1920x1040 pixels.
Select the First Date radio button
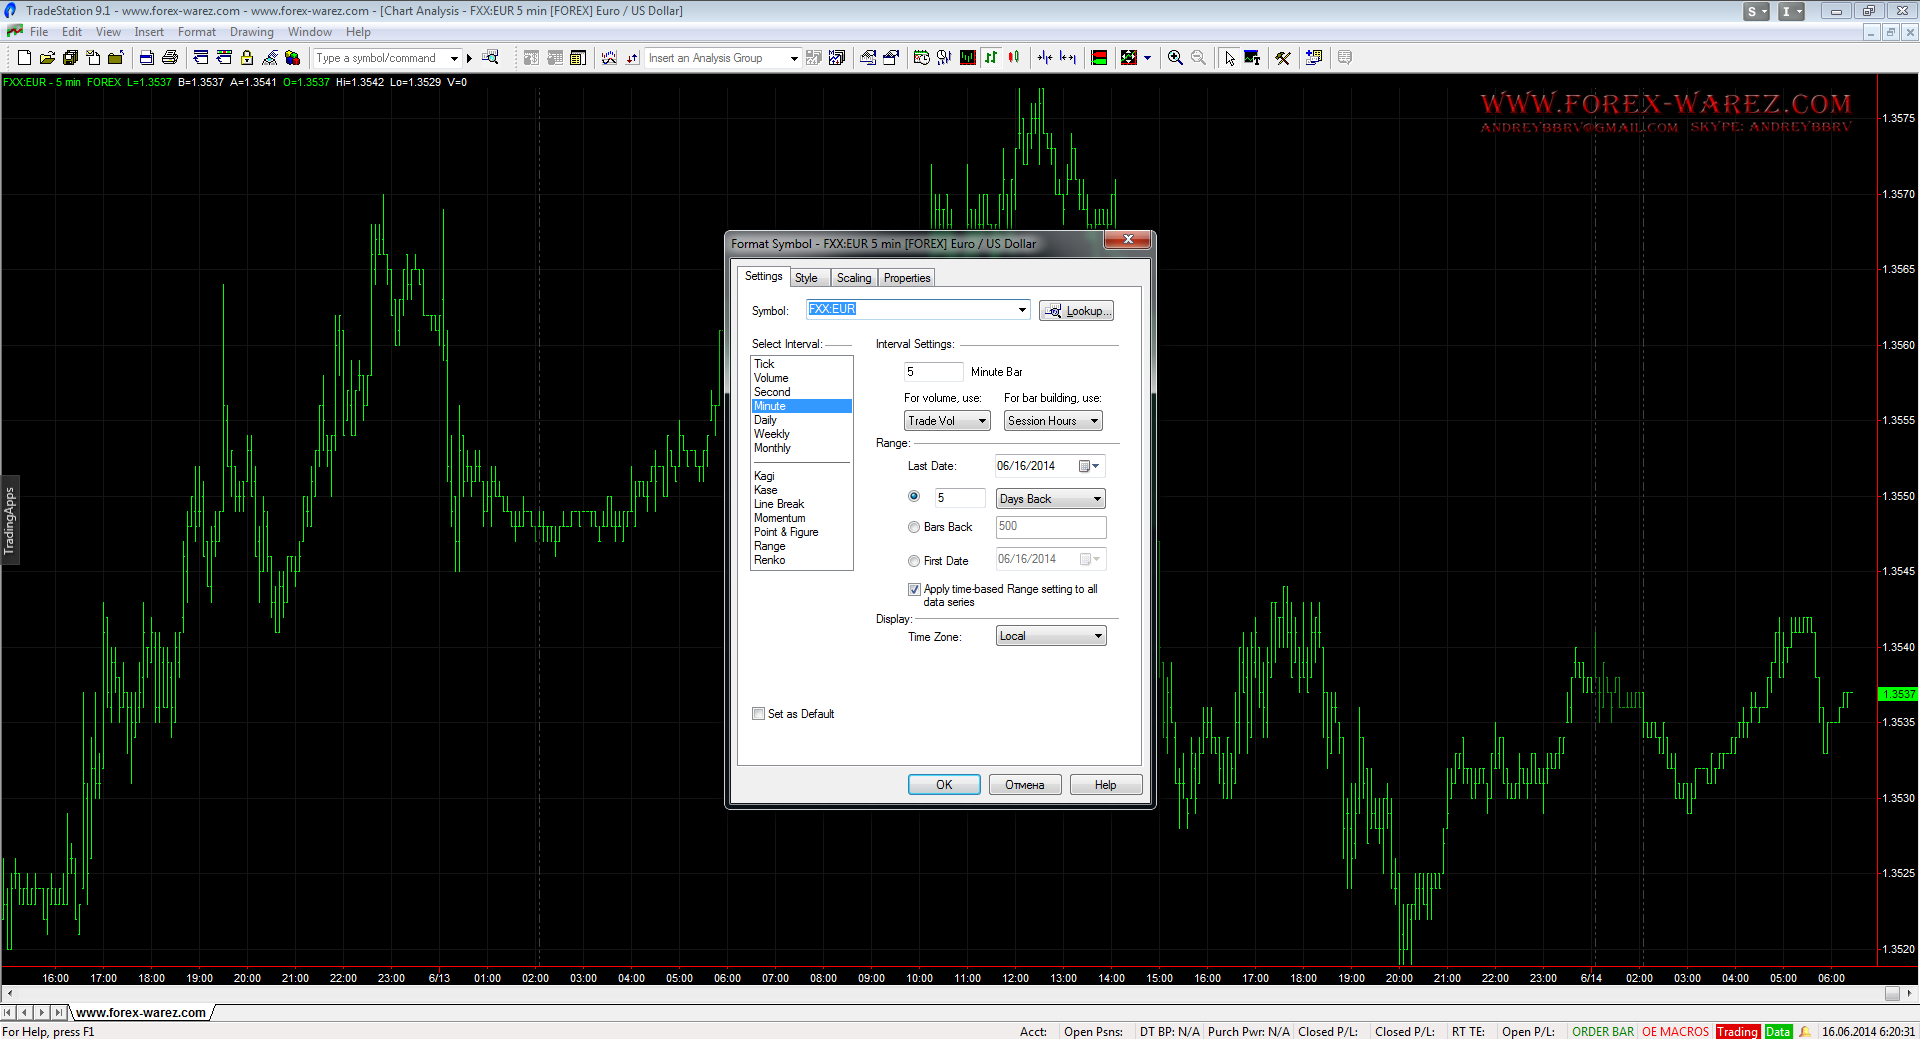click(x=914, y=561)
